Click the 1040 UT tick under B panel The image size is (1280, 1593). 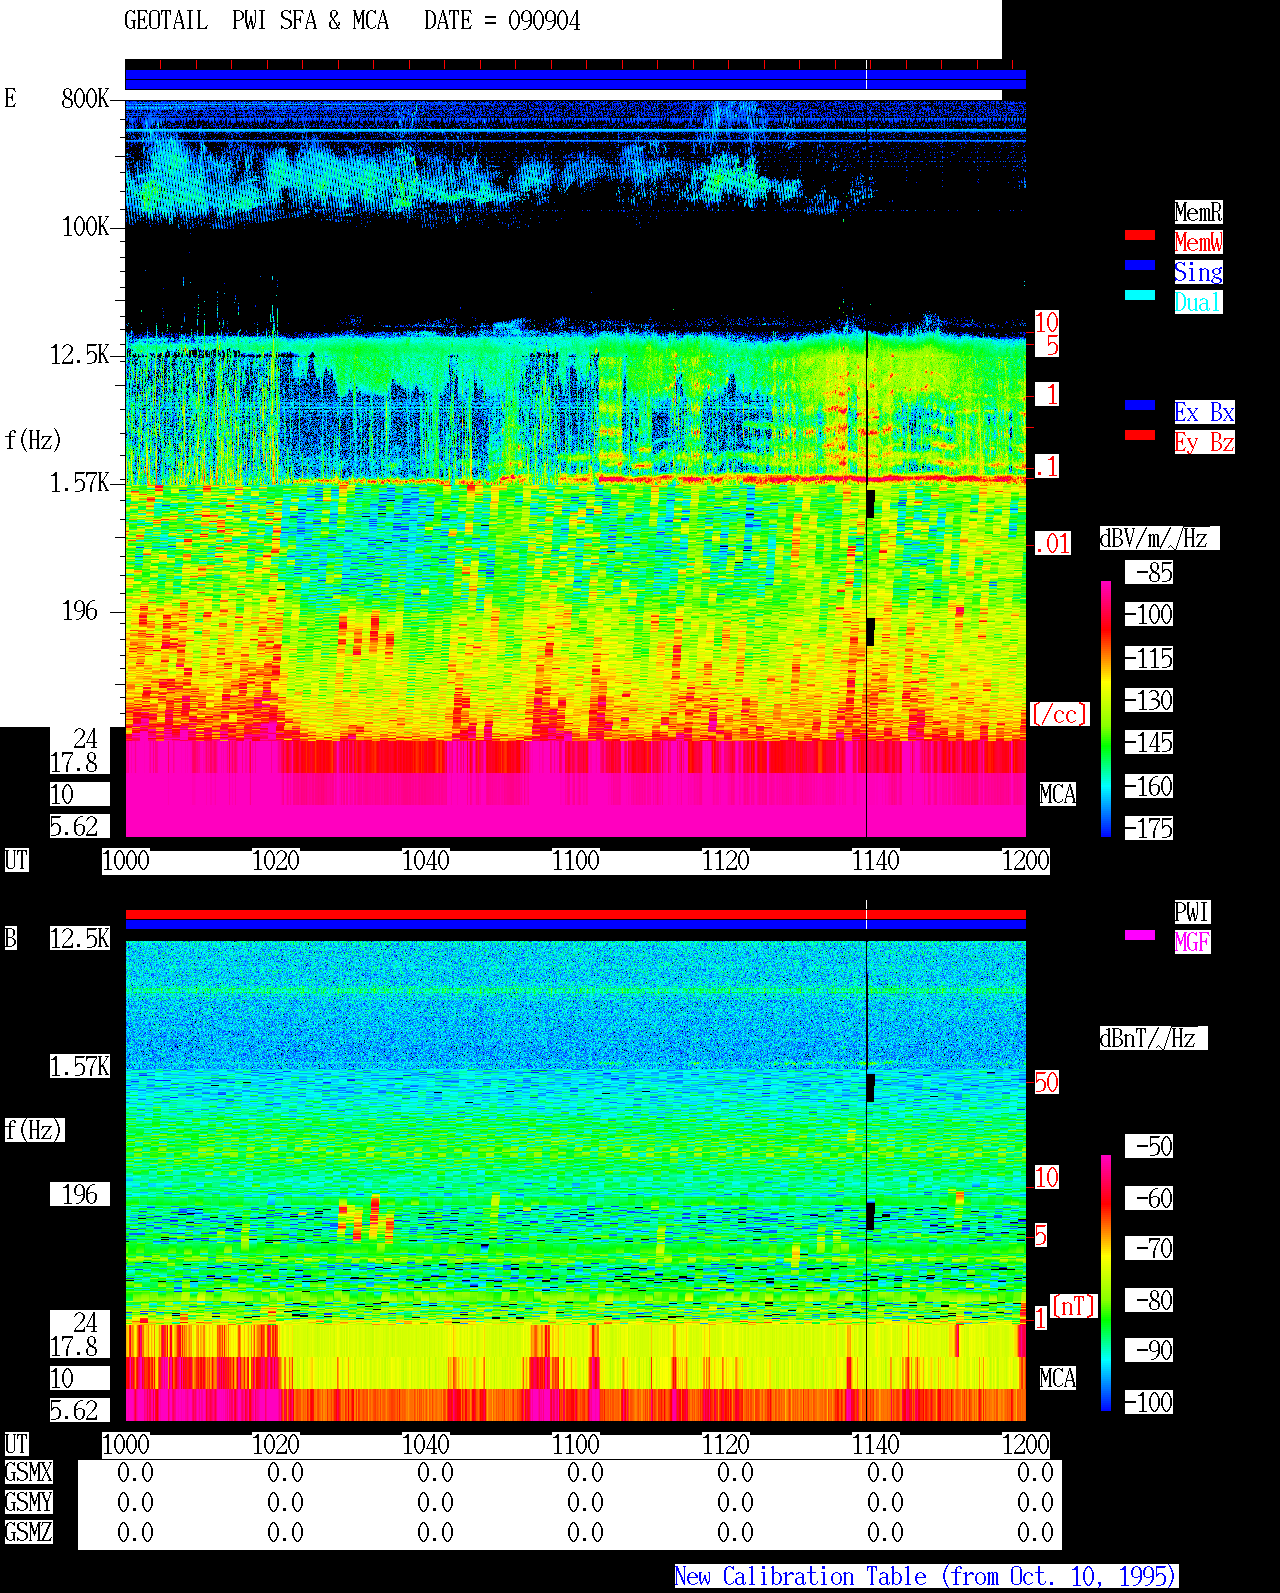coord(426,1444)
